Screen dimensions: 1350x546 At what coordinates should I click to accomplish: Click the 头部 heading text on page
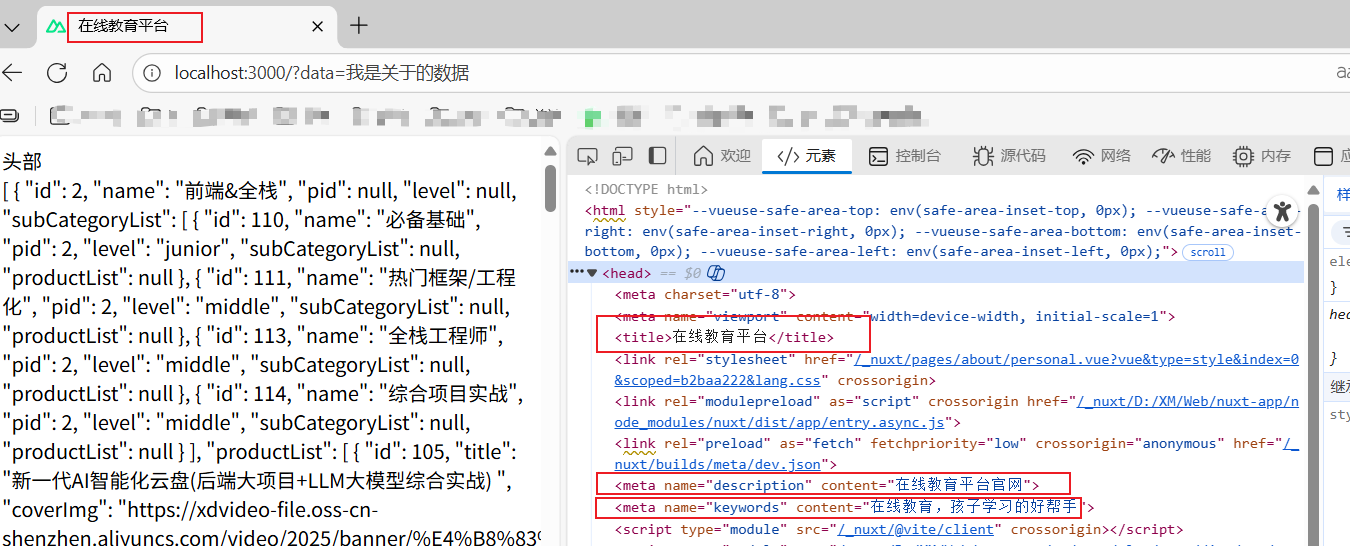(22, 161)
